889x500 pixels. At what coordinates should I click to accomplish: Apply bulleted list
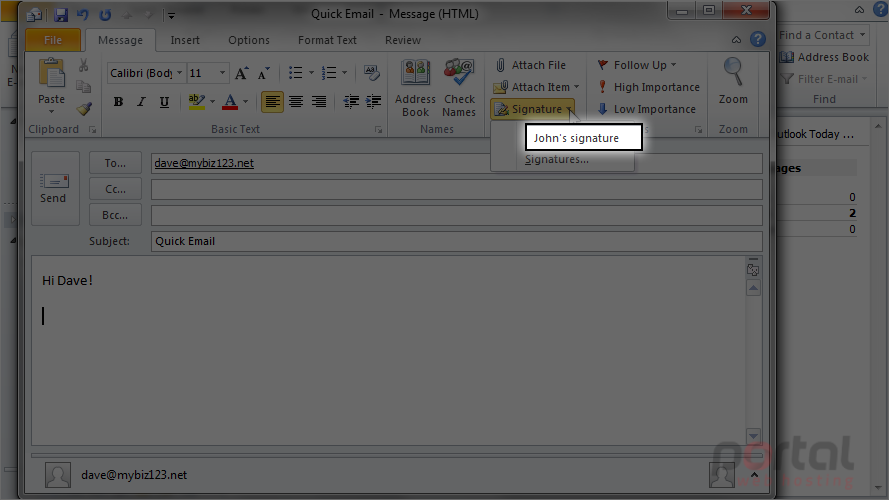295,73
